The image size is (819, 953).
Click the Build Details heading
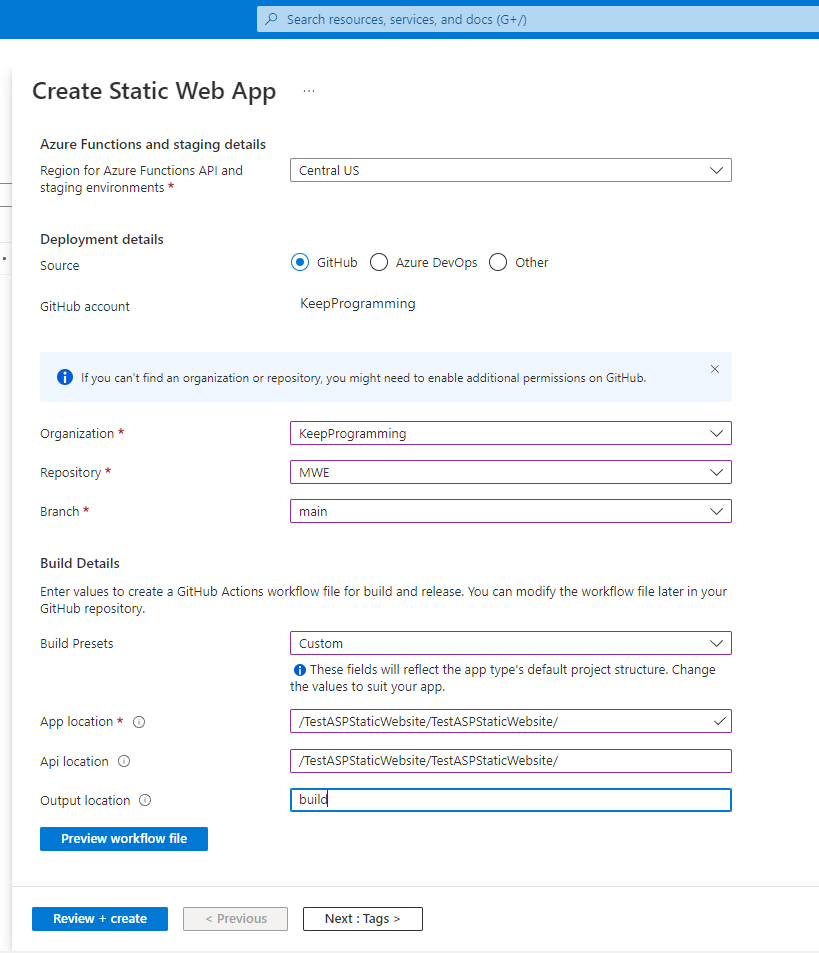pyautogui.click(x=80, y=563)
